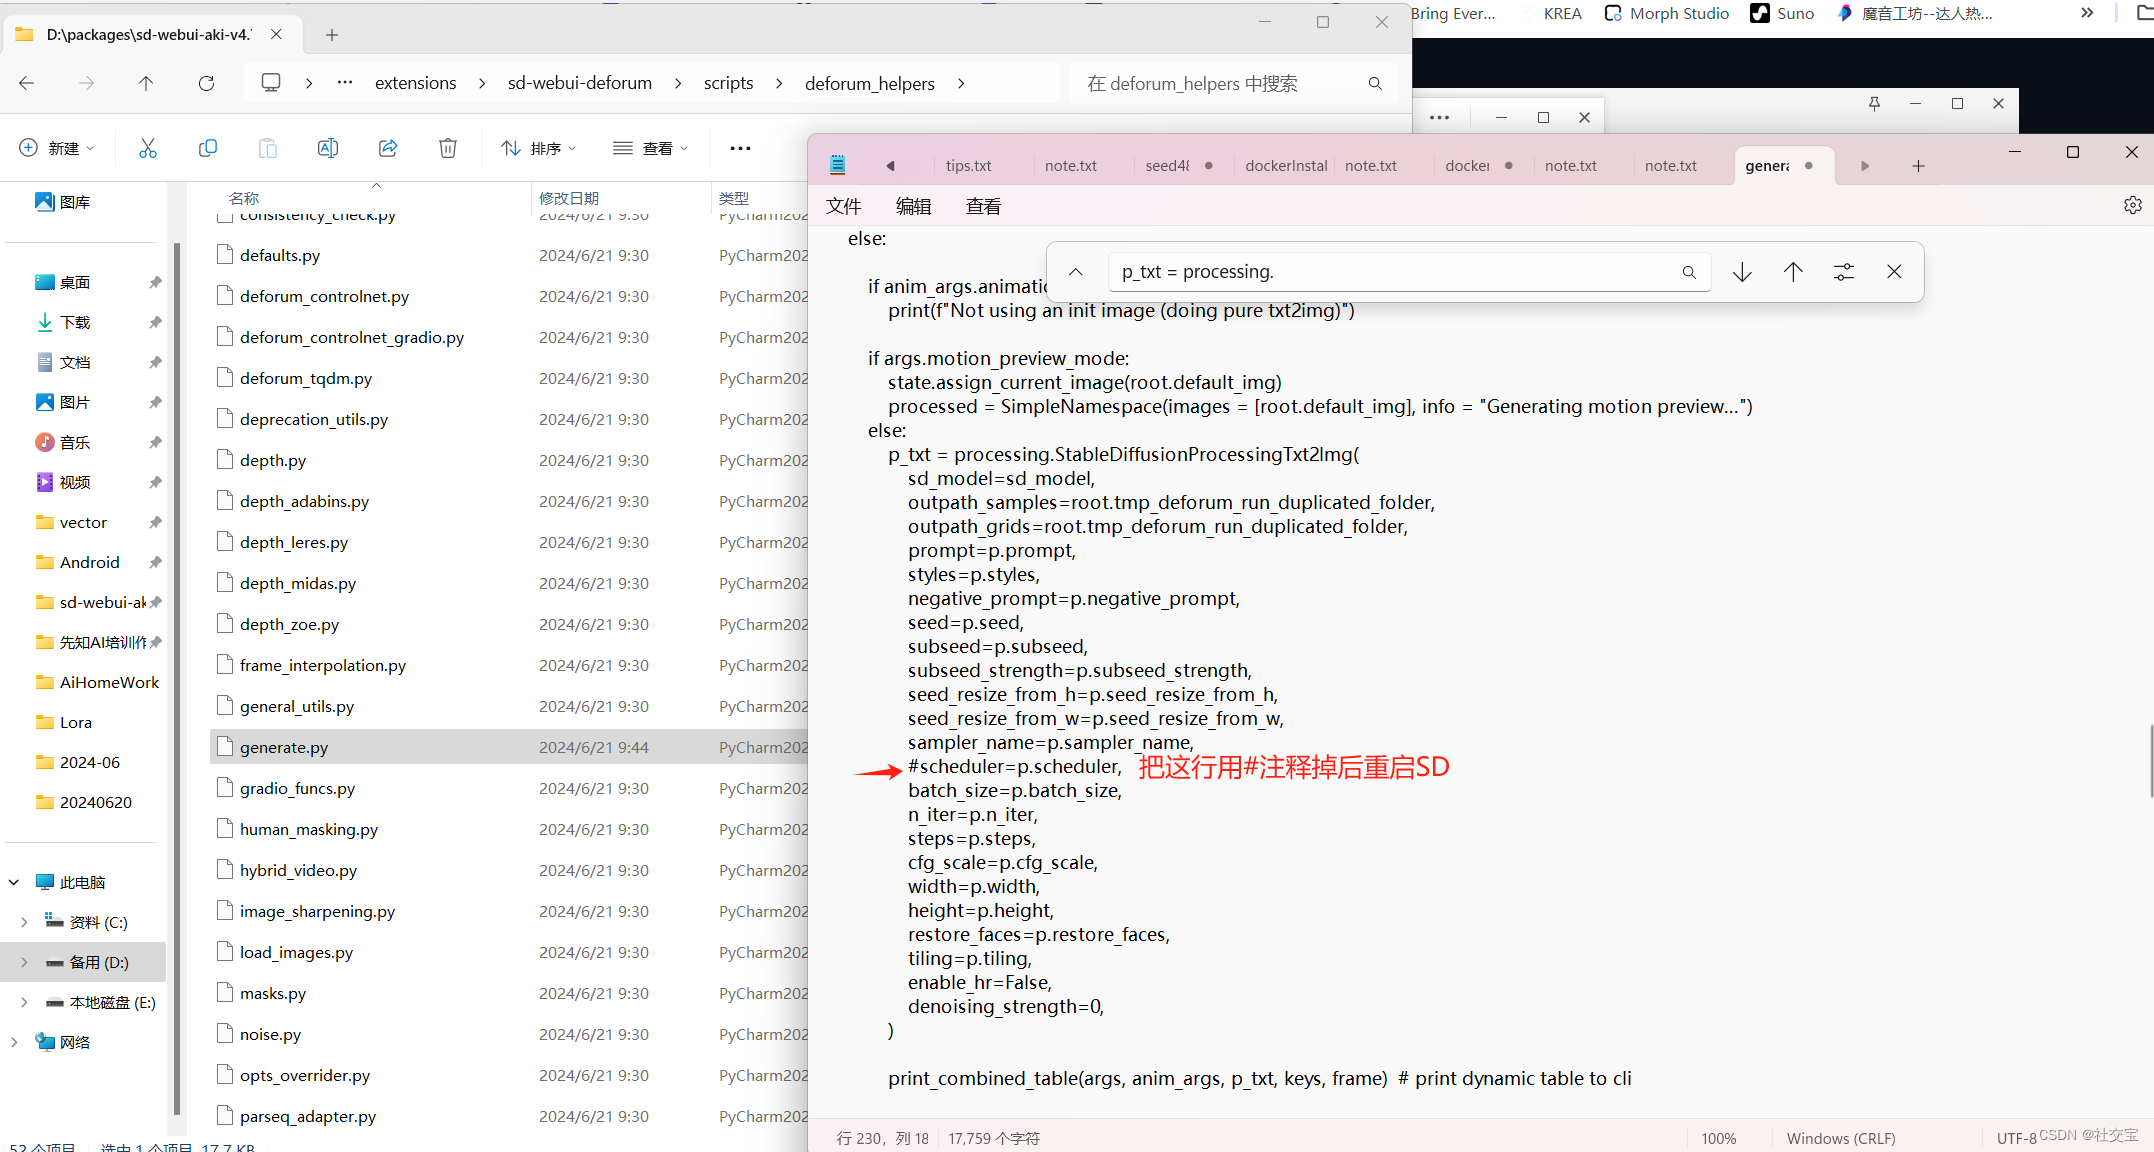Expand replace field chevron in find bar
This screenshot has height=1152, width=2154.
[x=1076, y=272]
